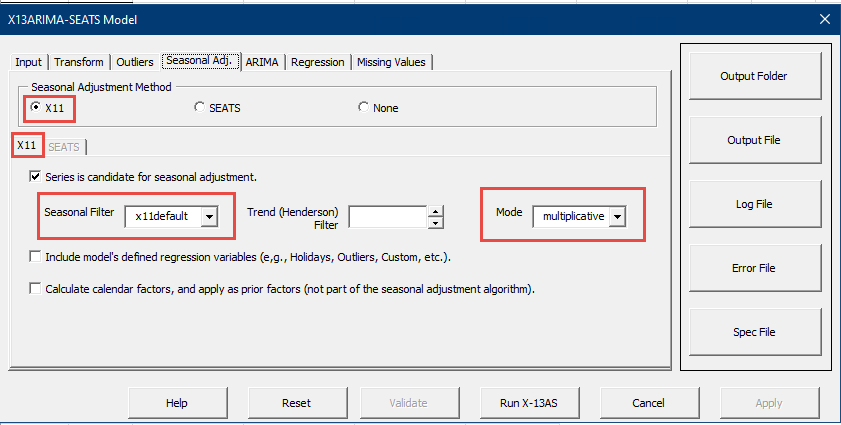Image resolution: width=841 pixels, height=425 pixels.
Task: Click the Reset button
Action: tap(297, 402)
